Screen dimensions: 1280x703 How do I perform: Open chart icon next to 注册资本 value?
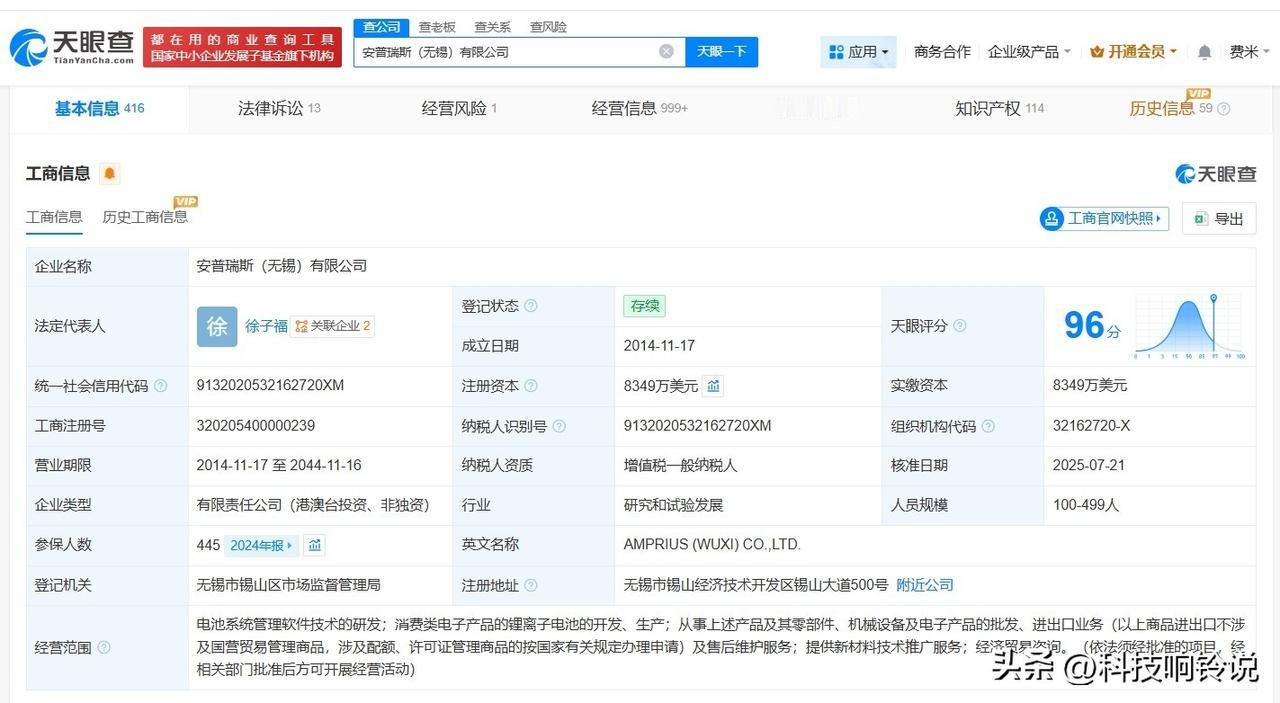coord(713,386)
